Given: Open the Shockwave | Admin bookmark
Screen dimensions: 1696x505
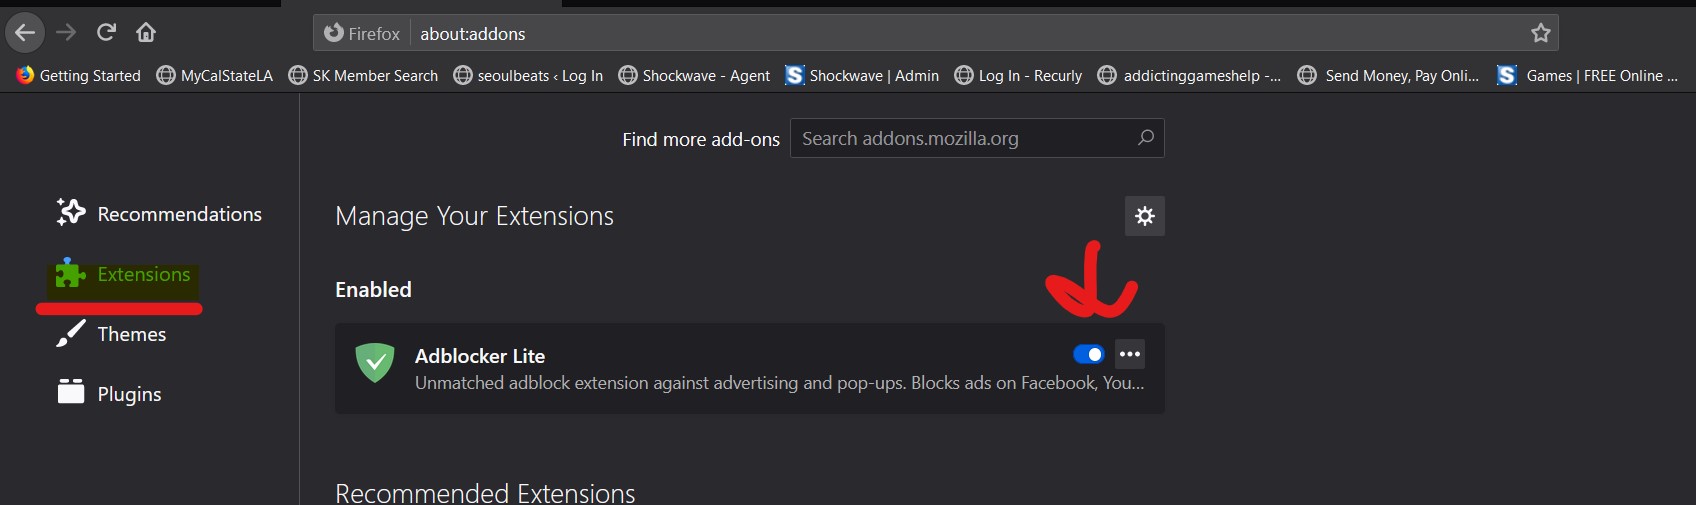Looking at the screenshot, I should pyautogui.click(x=862, y=76).
